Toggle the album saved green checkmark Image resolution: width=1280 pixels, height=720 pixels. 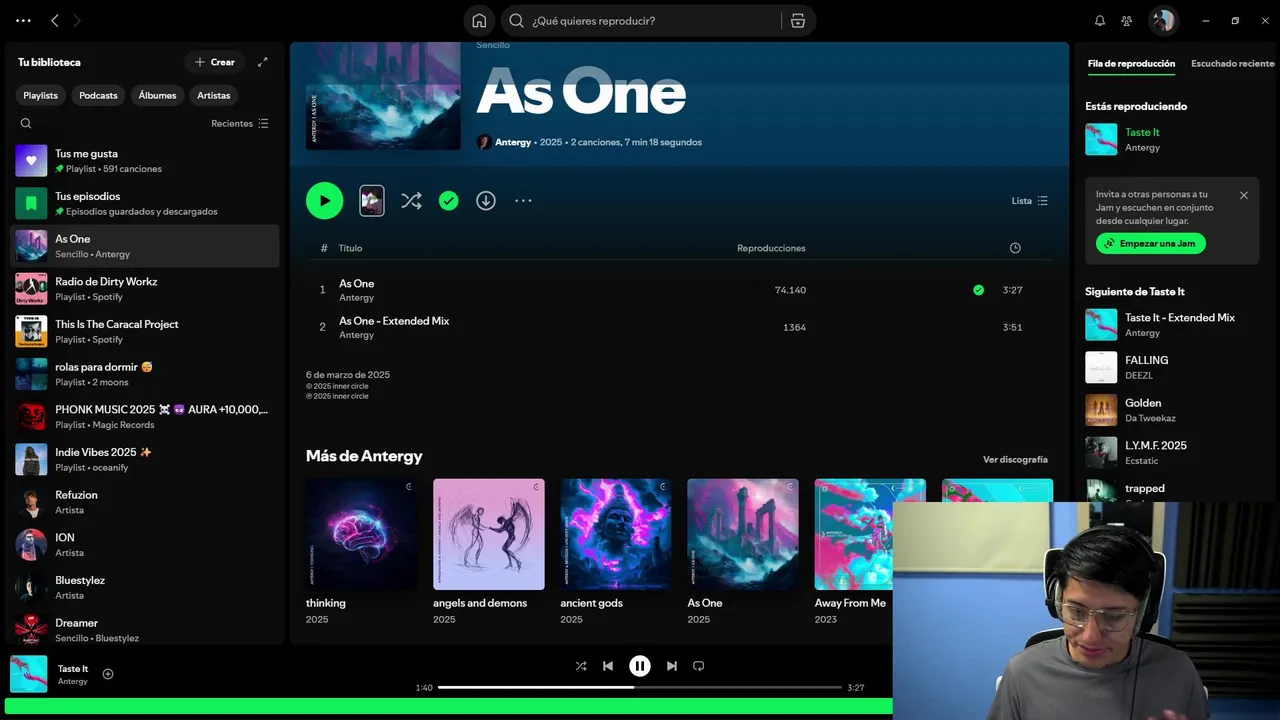coord(448,200)
